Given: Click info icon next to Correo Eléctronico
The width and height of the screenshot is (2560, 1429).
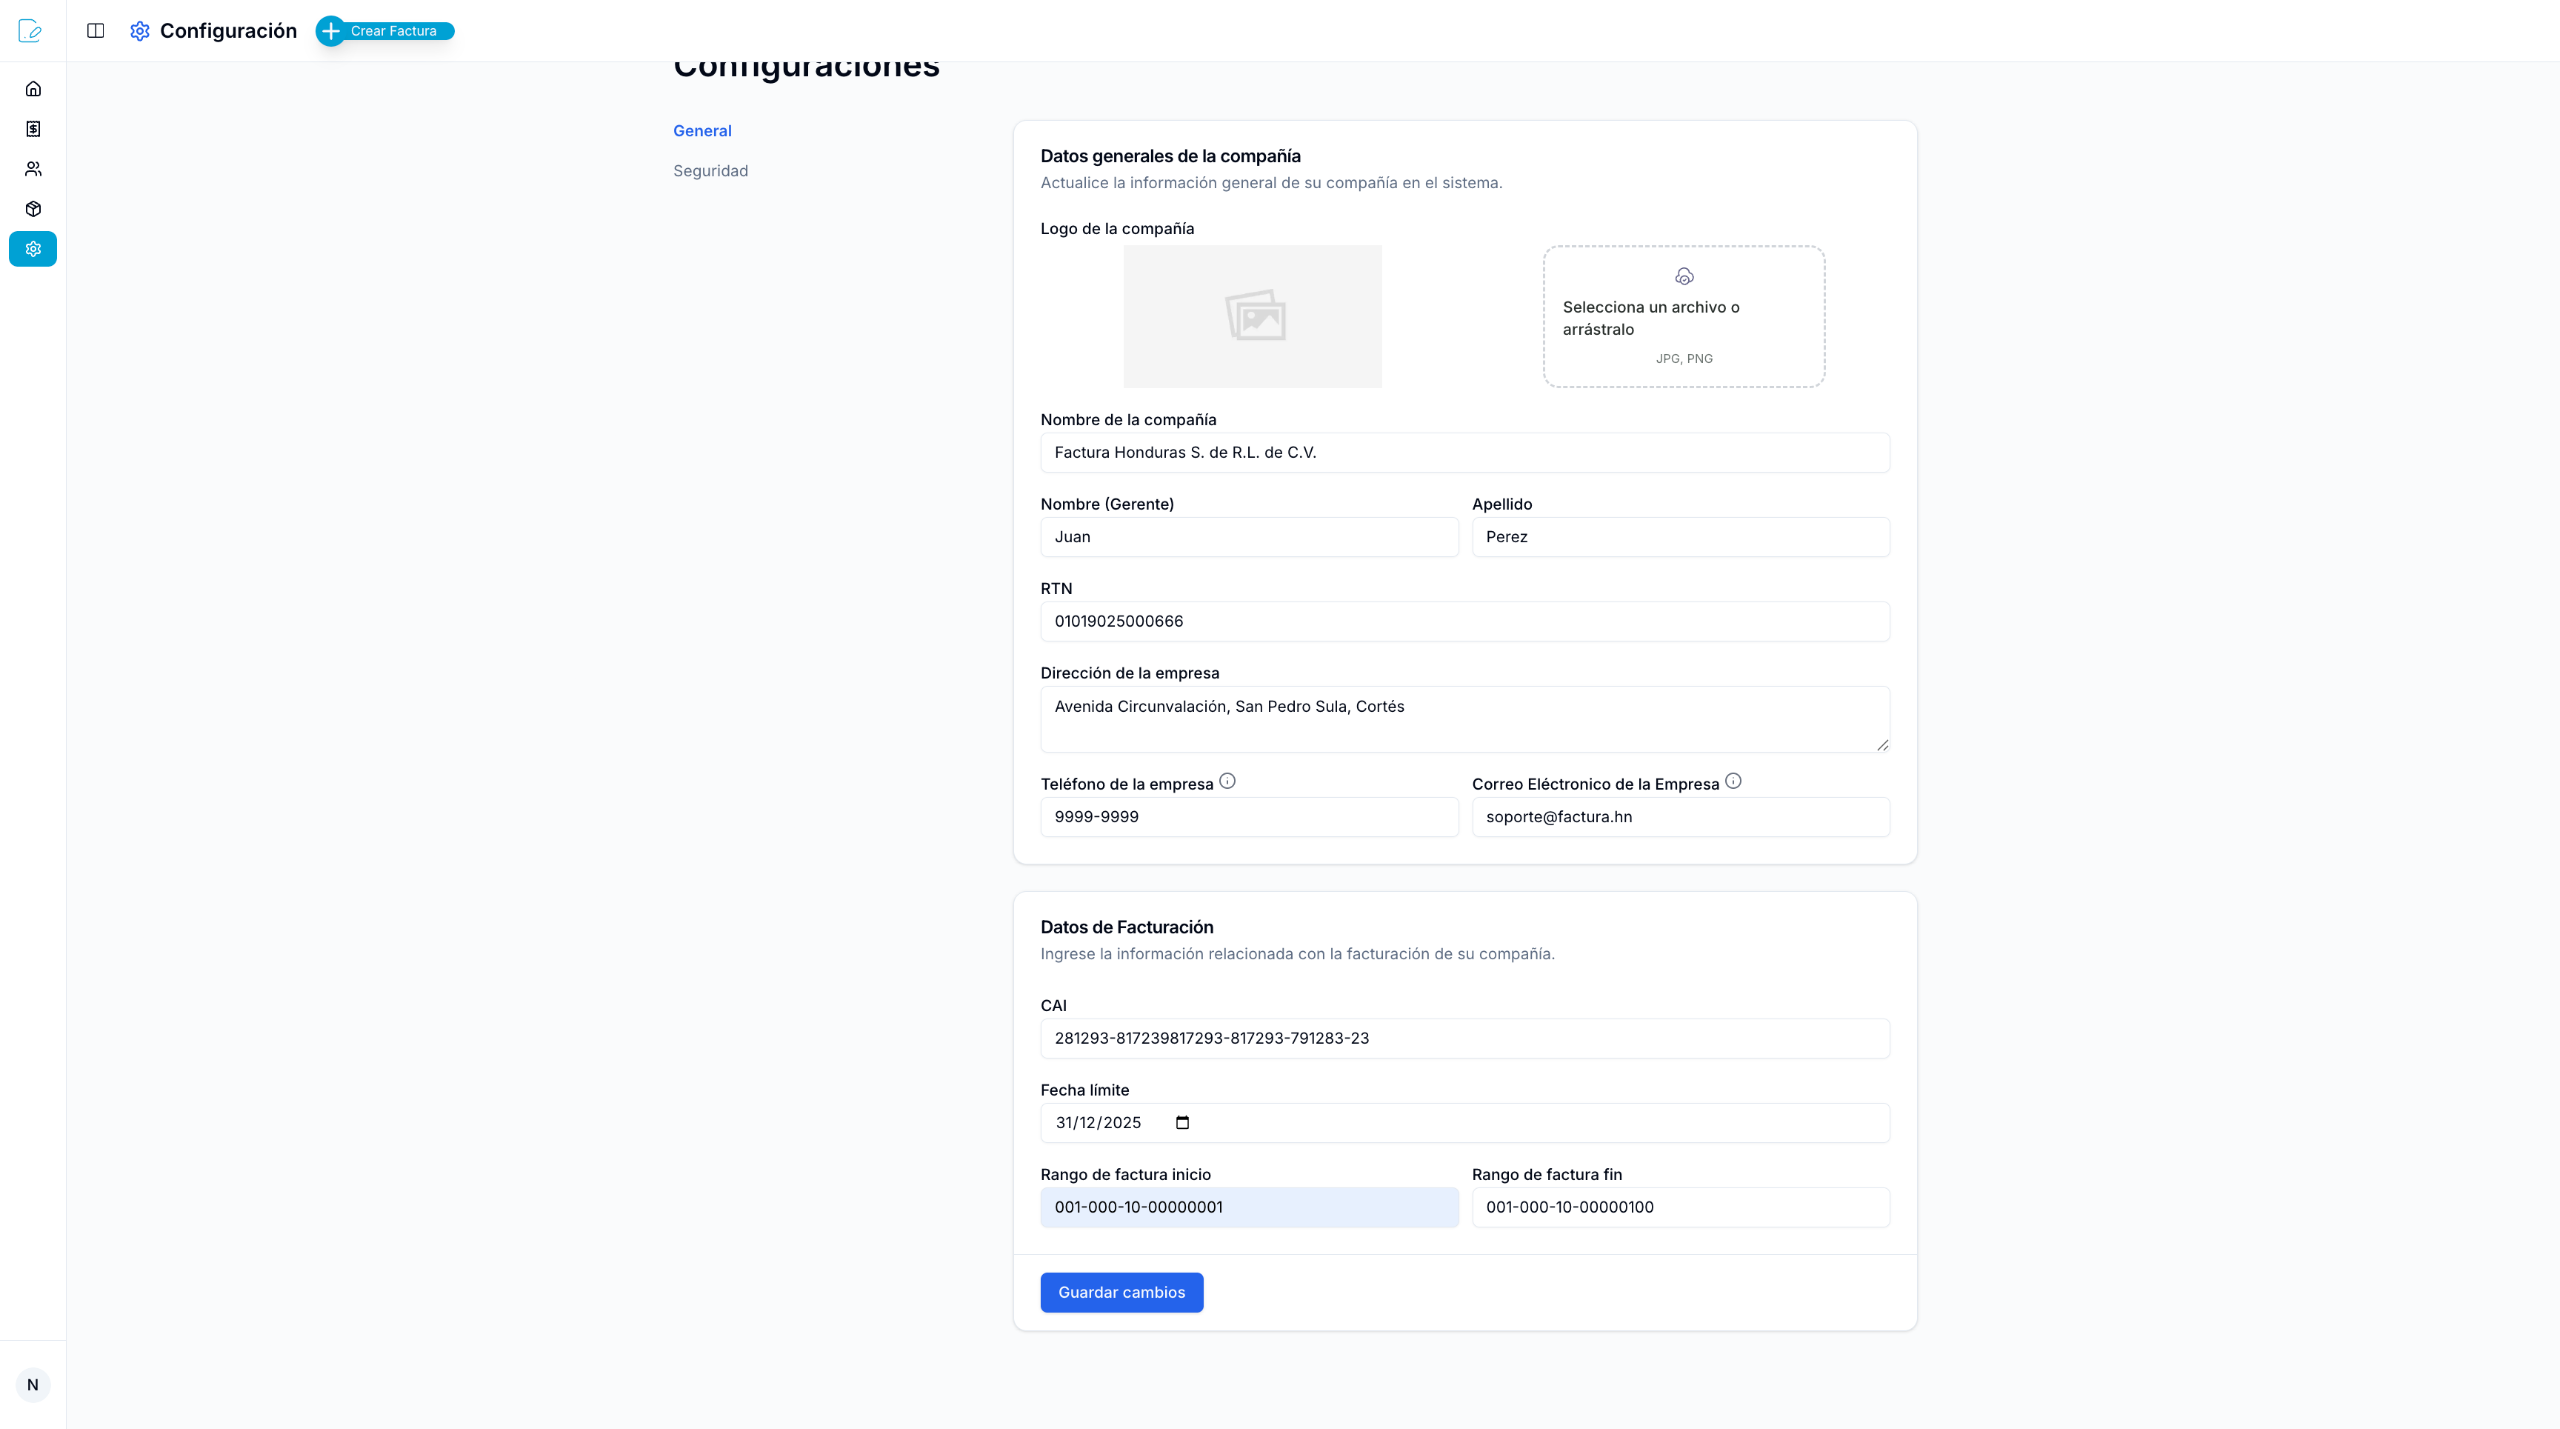Looking at the screenshot, I should click(x=1733, y=781).
